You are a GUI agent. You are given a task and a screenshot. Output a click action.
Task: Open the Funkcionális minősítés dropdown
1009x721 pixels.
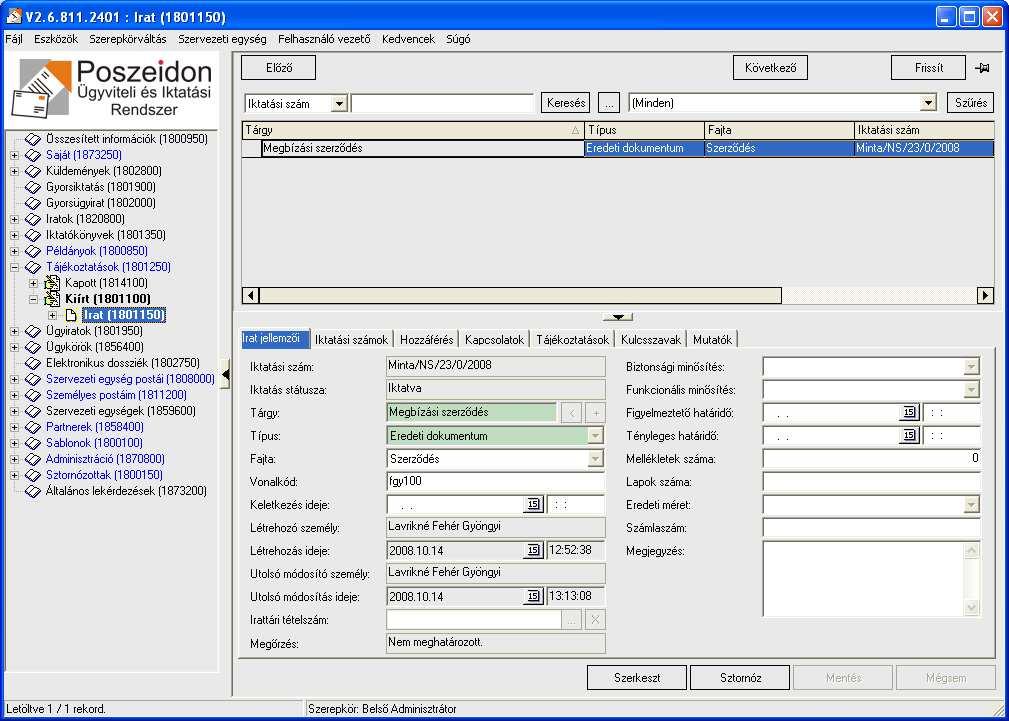click(x=971, y=389)
